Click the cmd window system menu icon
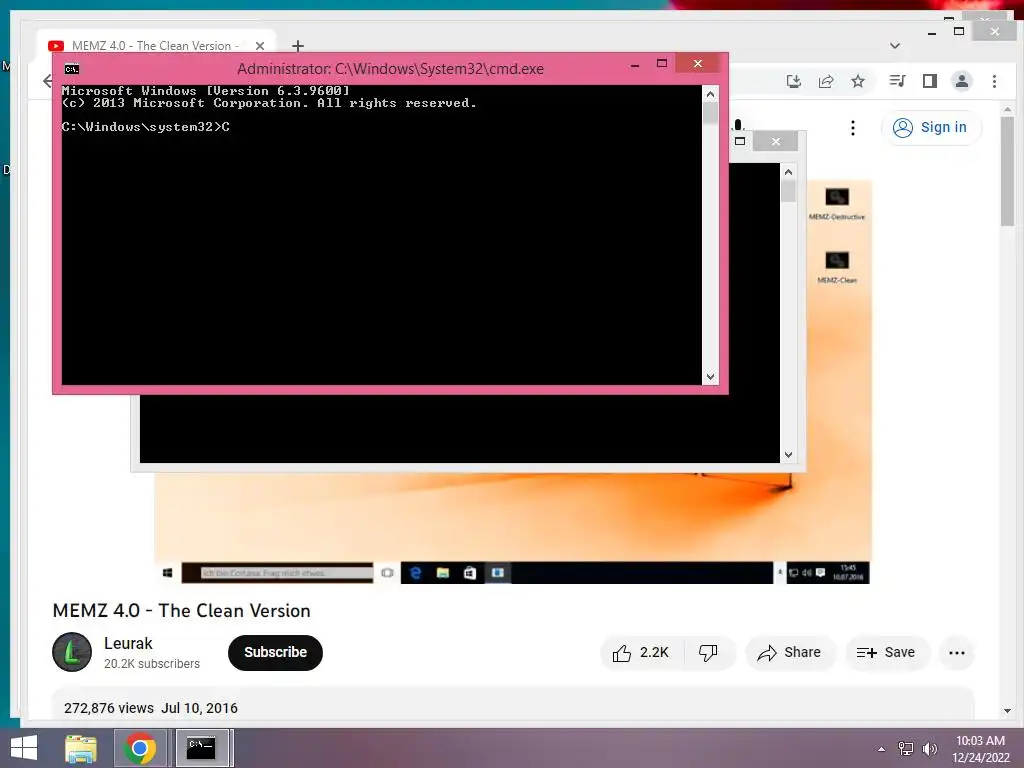This screenshot has height=768, width=1024. 72,69
